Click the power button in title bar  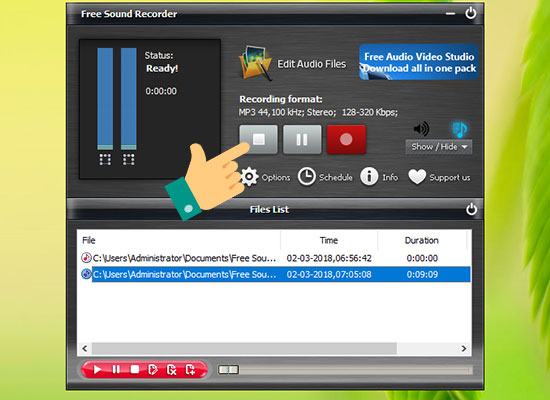click(x=471, y=13)
